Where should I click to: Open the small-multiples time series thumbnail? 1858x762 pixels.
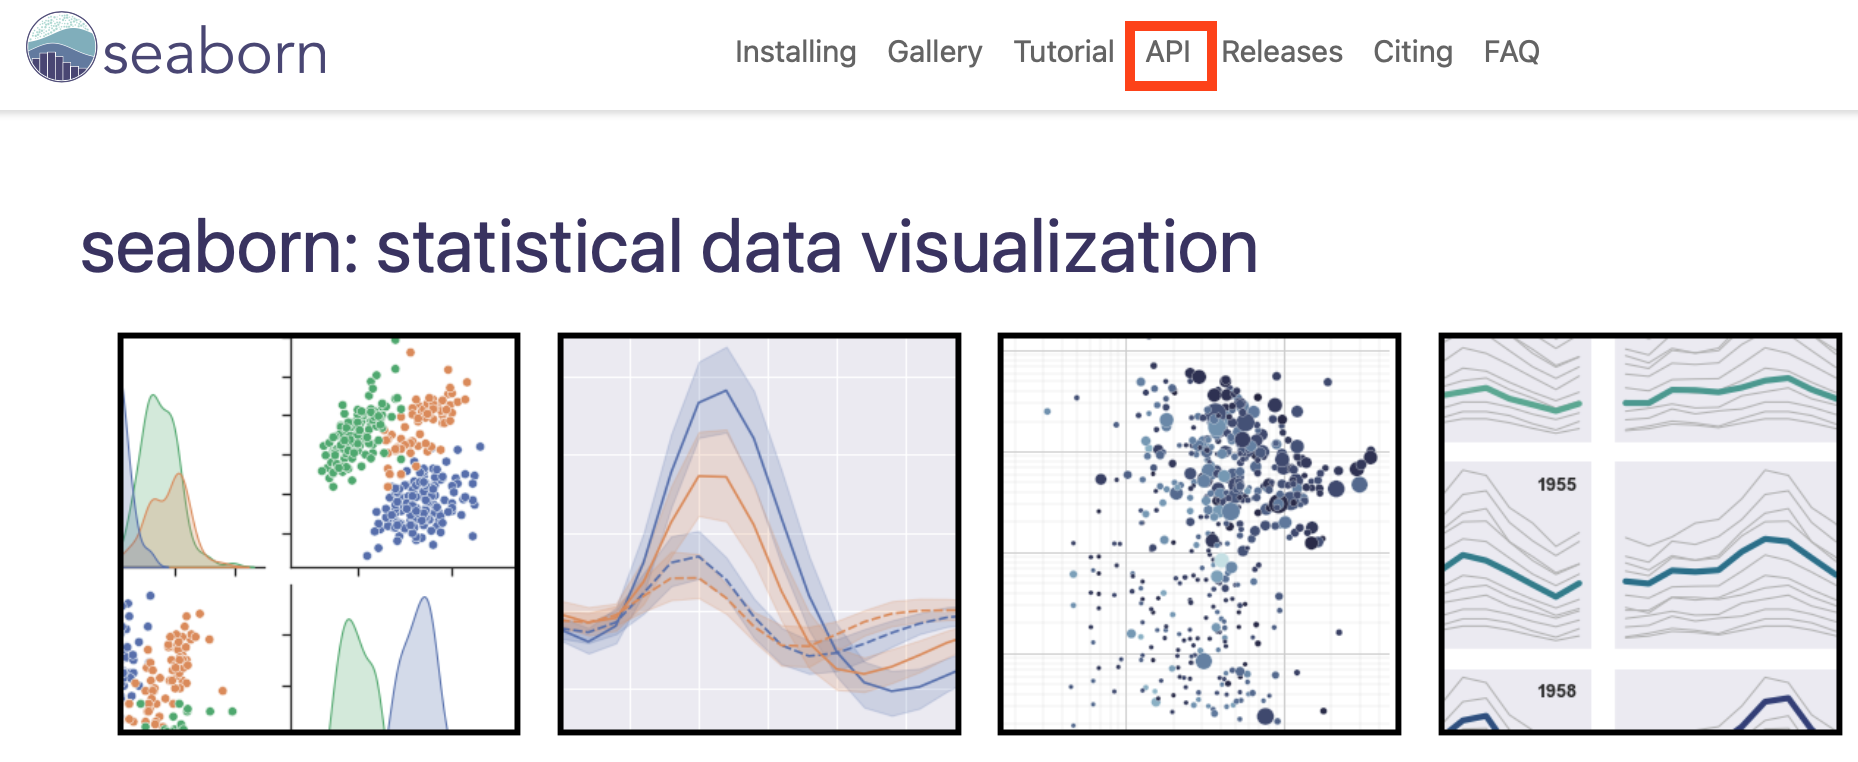(x=1639, y=534)
